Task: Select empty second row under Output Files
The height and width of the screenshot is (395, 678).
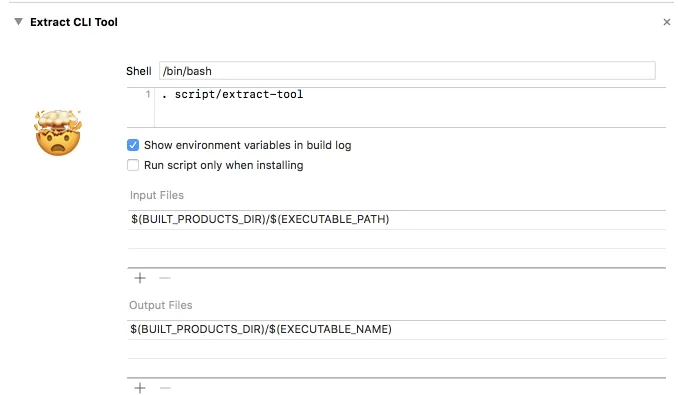Action: (x=396, y=349)
